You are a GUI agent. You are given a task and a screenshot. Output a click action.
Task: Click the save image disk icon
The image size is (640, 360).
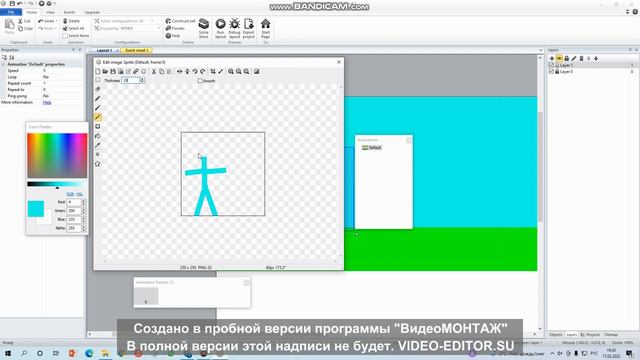(x=113, y=71)
